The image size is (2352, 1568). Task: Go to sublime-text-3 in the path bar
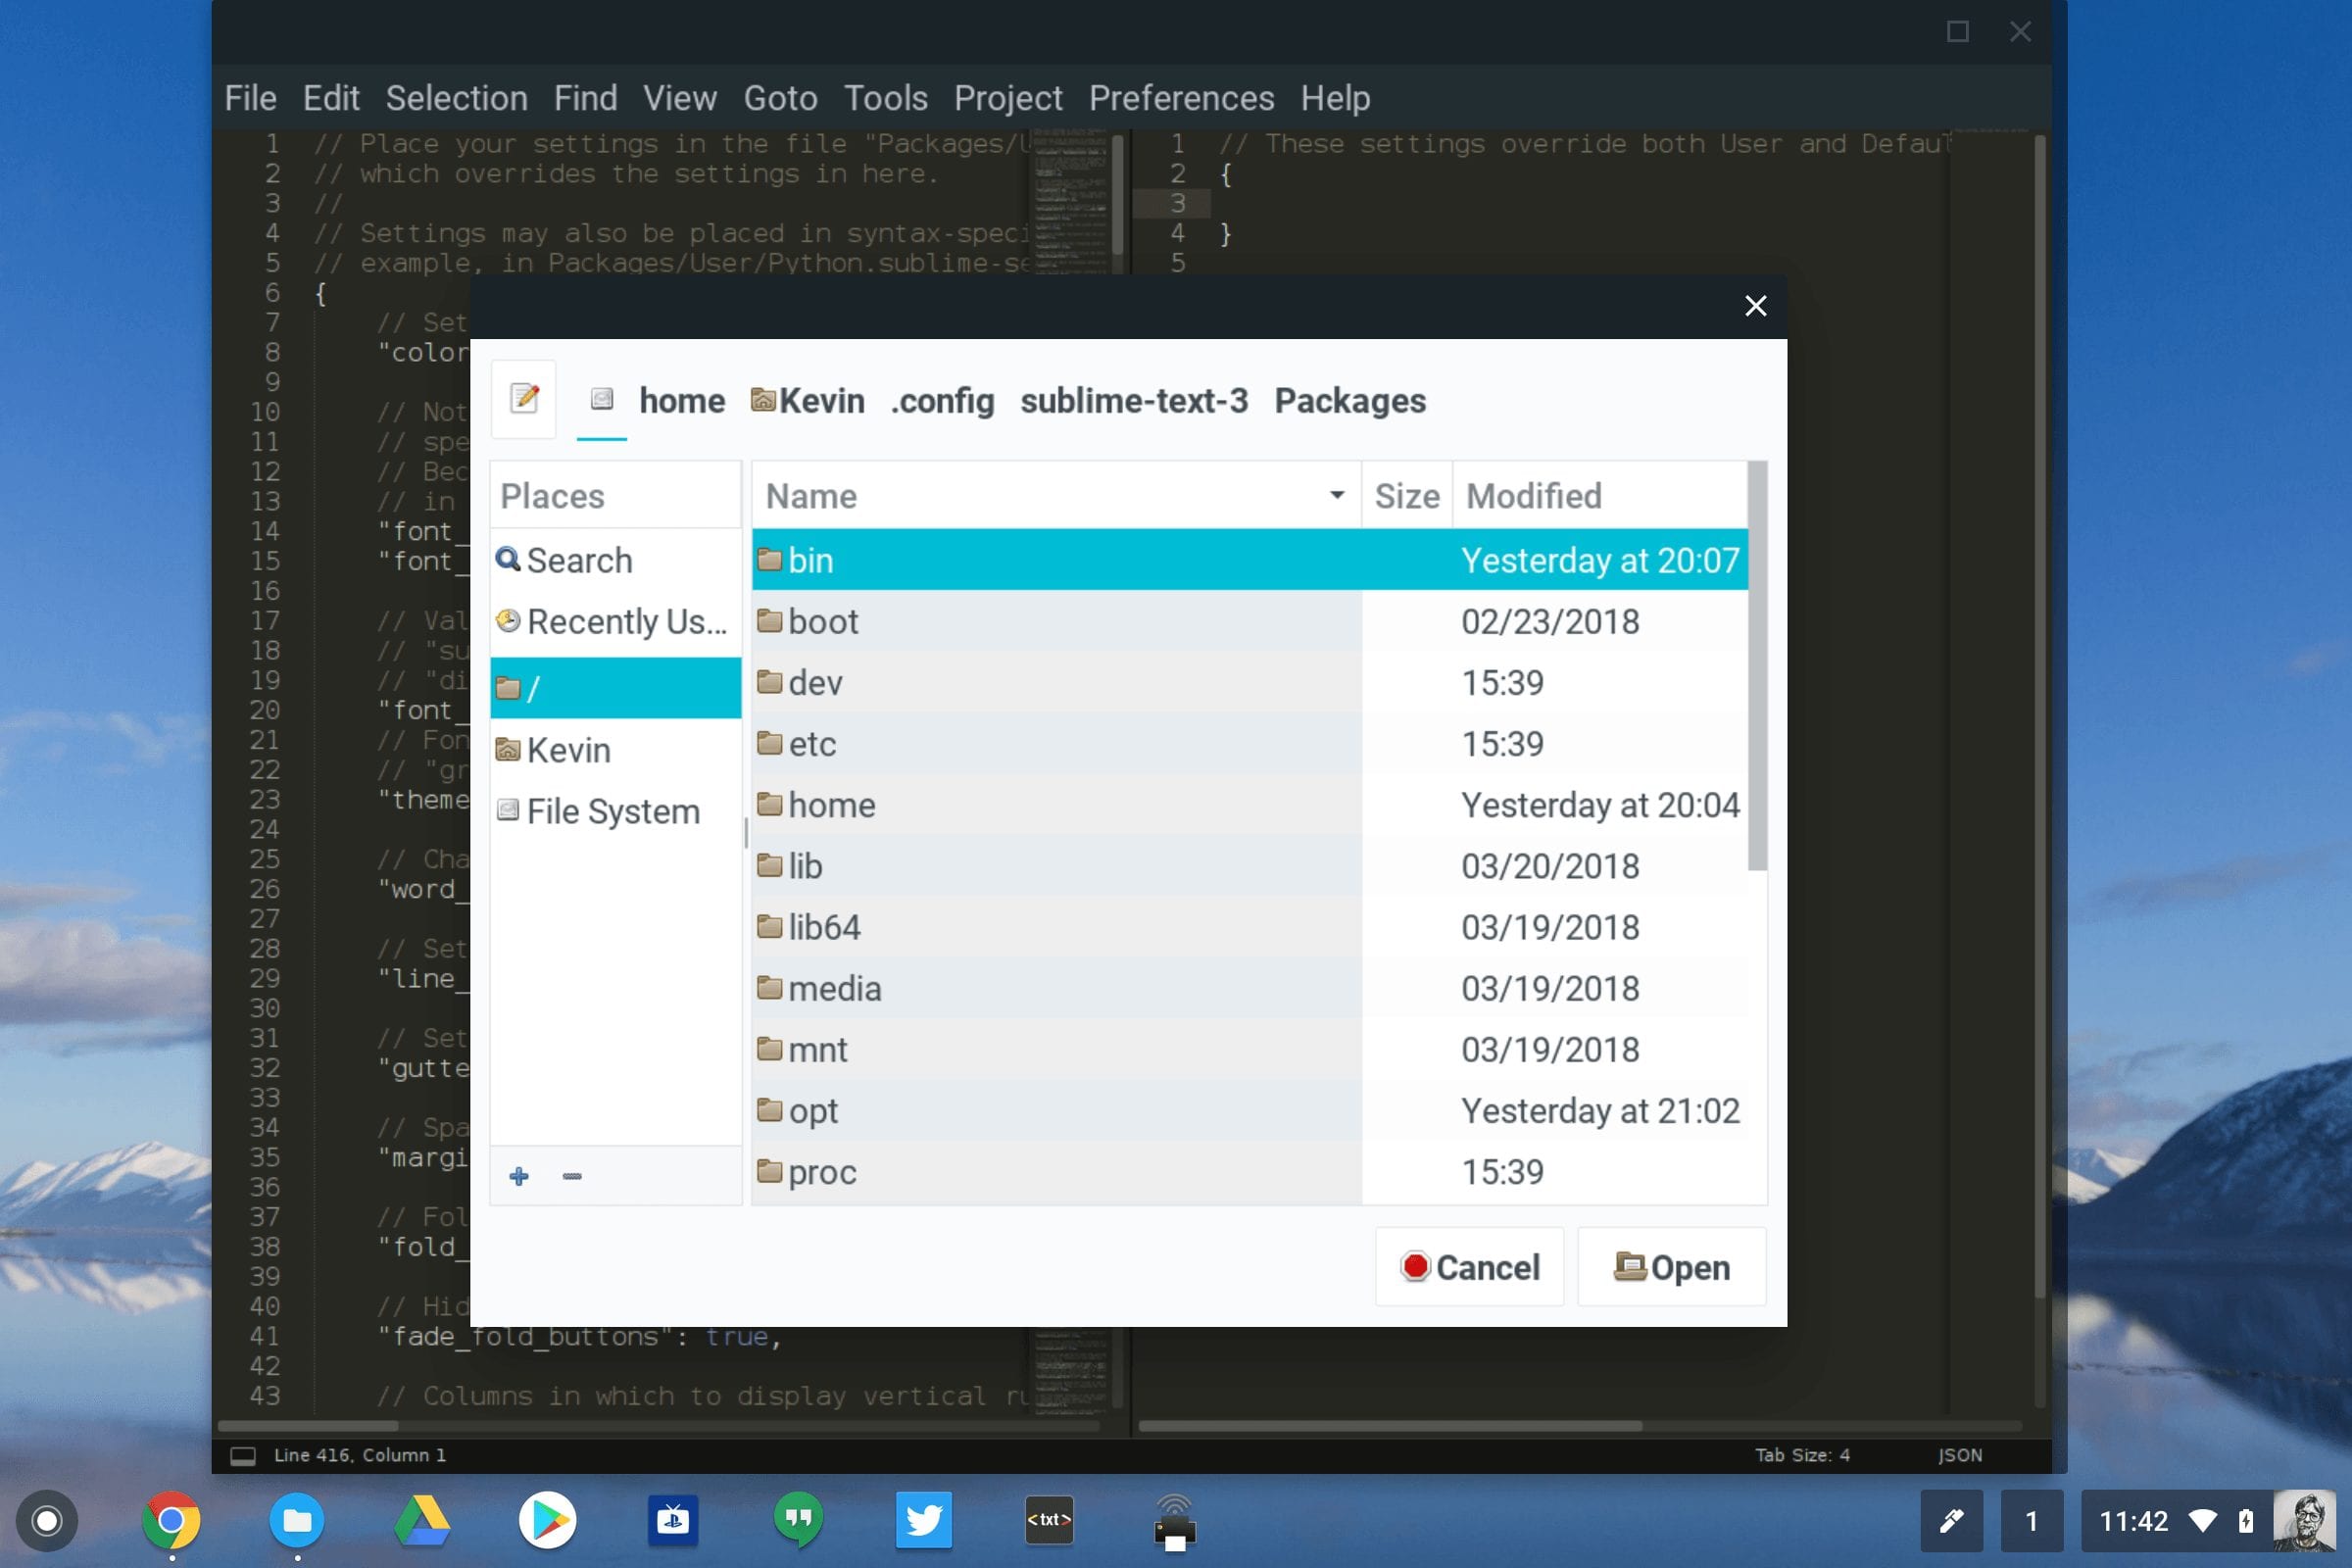click(x=1134, y=401)
